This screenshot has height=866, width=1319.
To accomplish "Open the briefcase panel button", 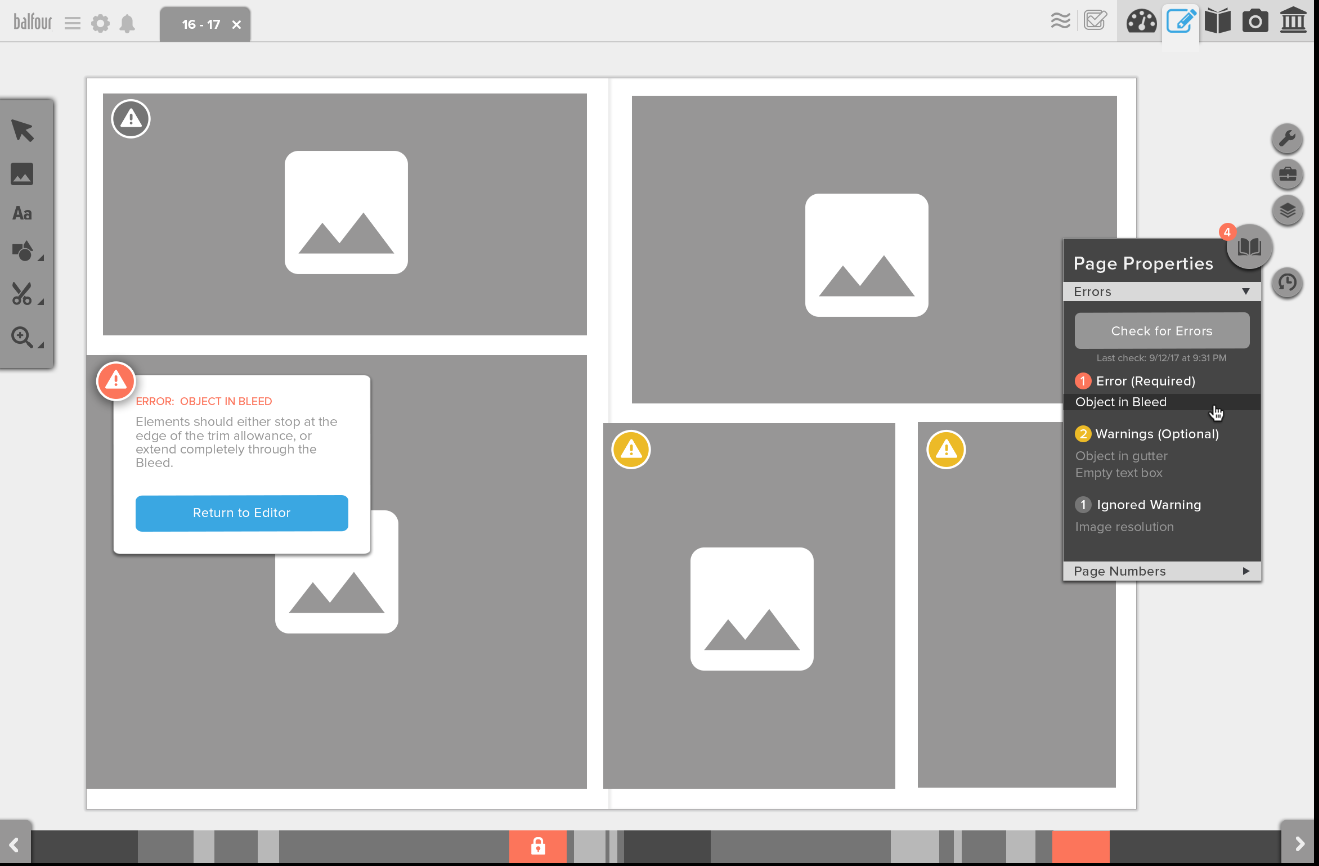I will [1287, 175].
